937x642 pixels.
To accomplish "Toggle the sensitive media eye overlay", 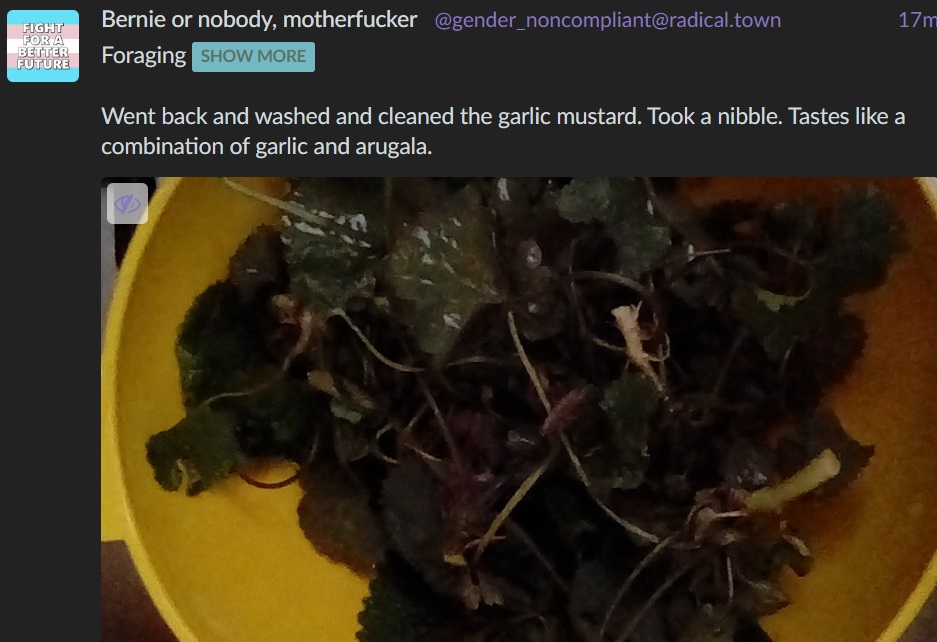I will pyautogui.click(x=127, y=204).
